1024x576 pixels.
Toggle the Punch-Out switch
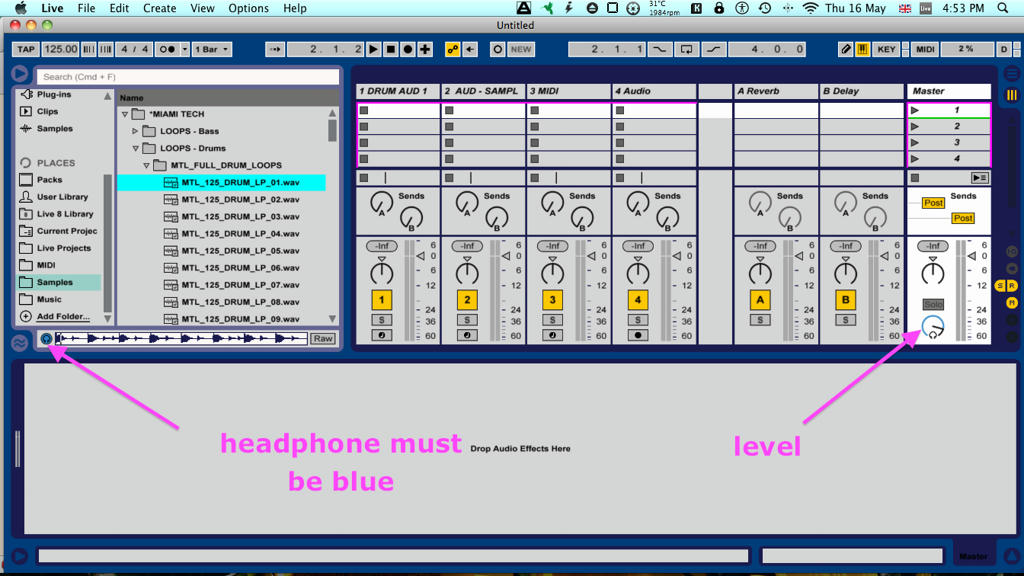(714, 49)
